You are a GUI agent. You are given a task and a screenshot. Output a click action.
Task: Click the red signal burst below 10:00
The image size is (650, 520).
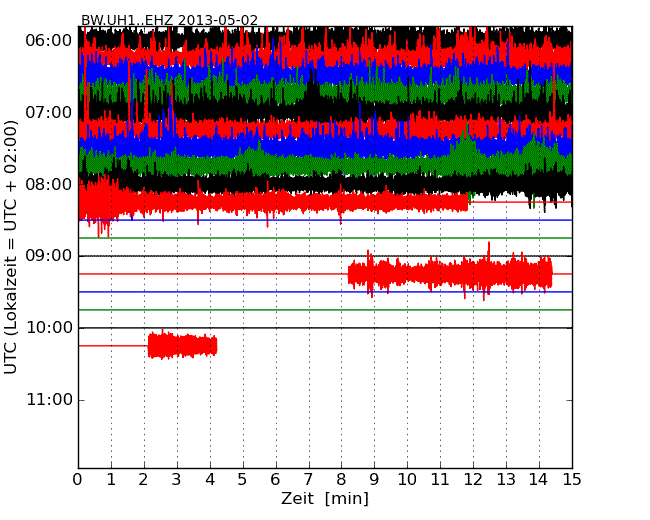tap(182, 346)
